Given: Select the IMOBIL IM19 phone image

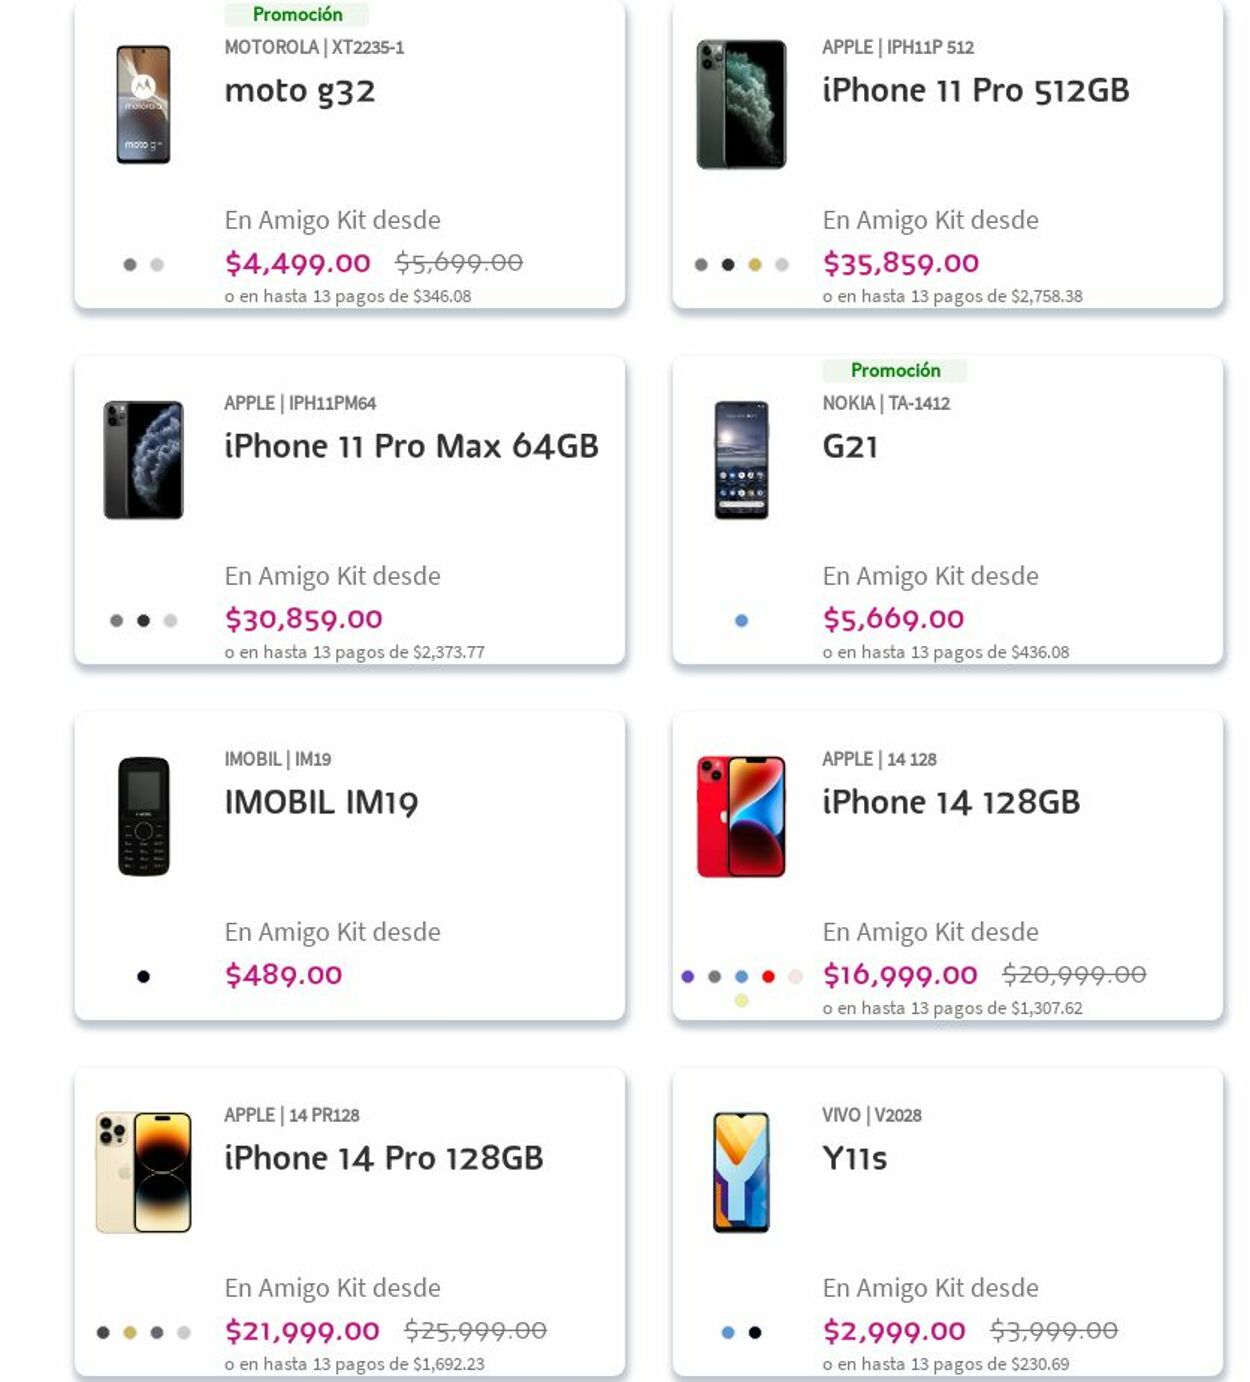Looking at the screenshot, I should [x=143, y=816].
